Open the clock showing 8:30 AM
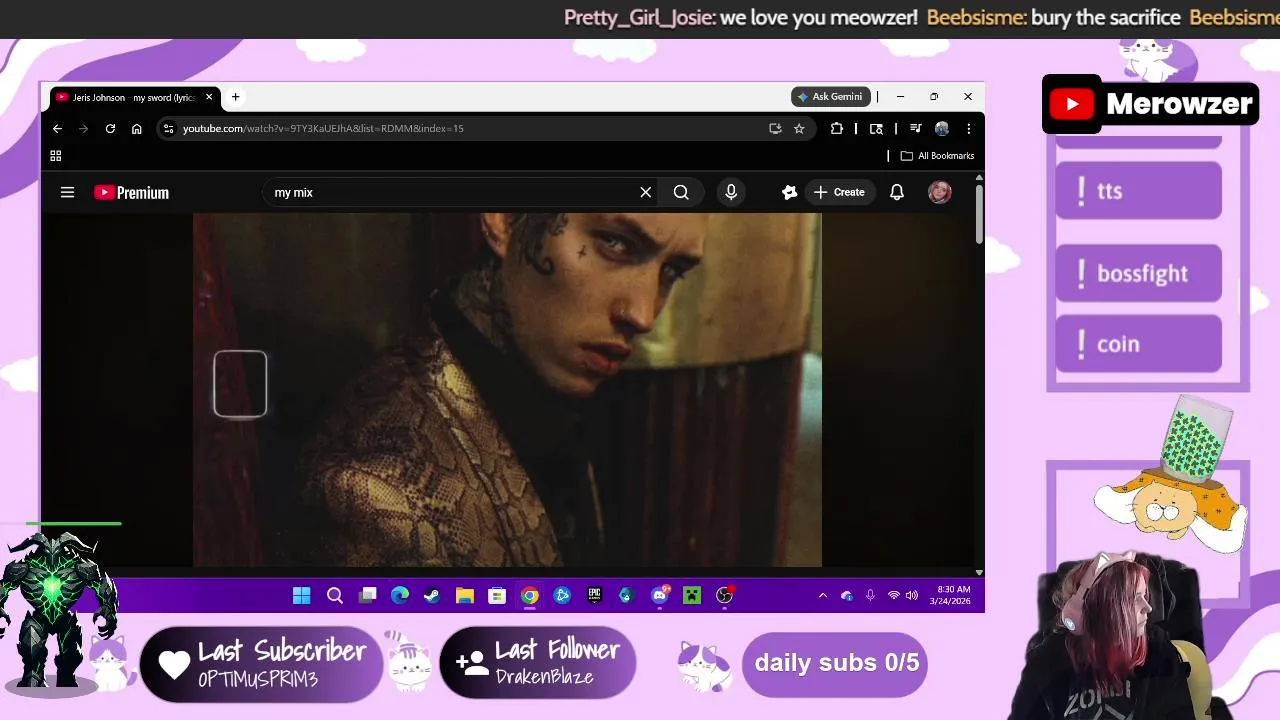Screen dimensions: 1280x720 point(952,596)
